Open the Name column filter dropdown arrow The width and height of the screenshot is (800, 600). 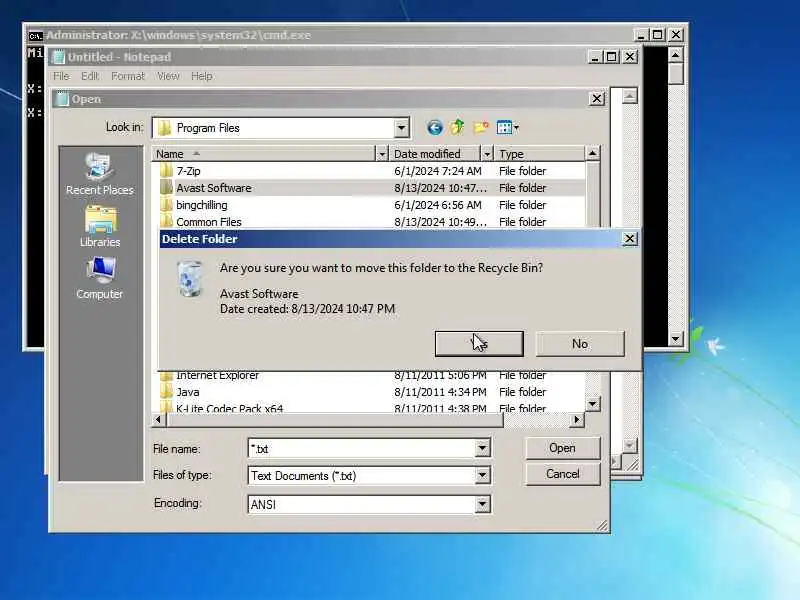click(x=382, y=154)
